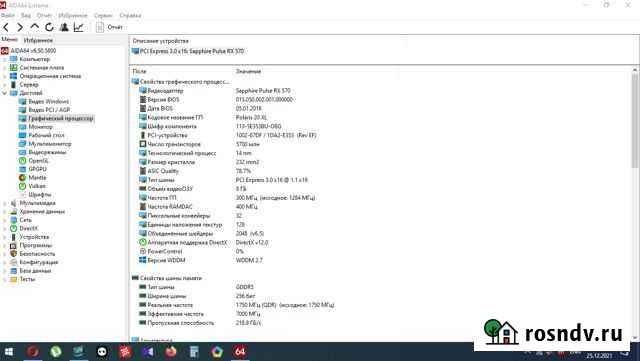
Task: Click the right pane vertical scrollbar thumb
Action: click(635, 120)
